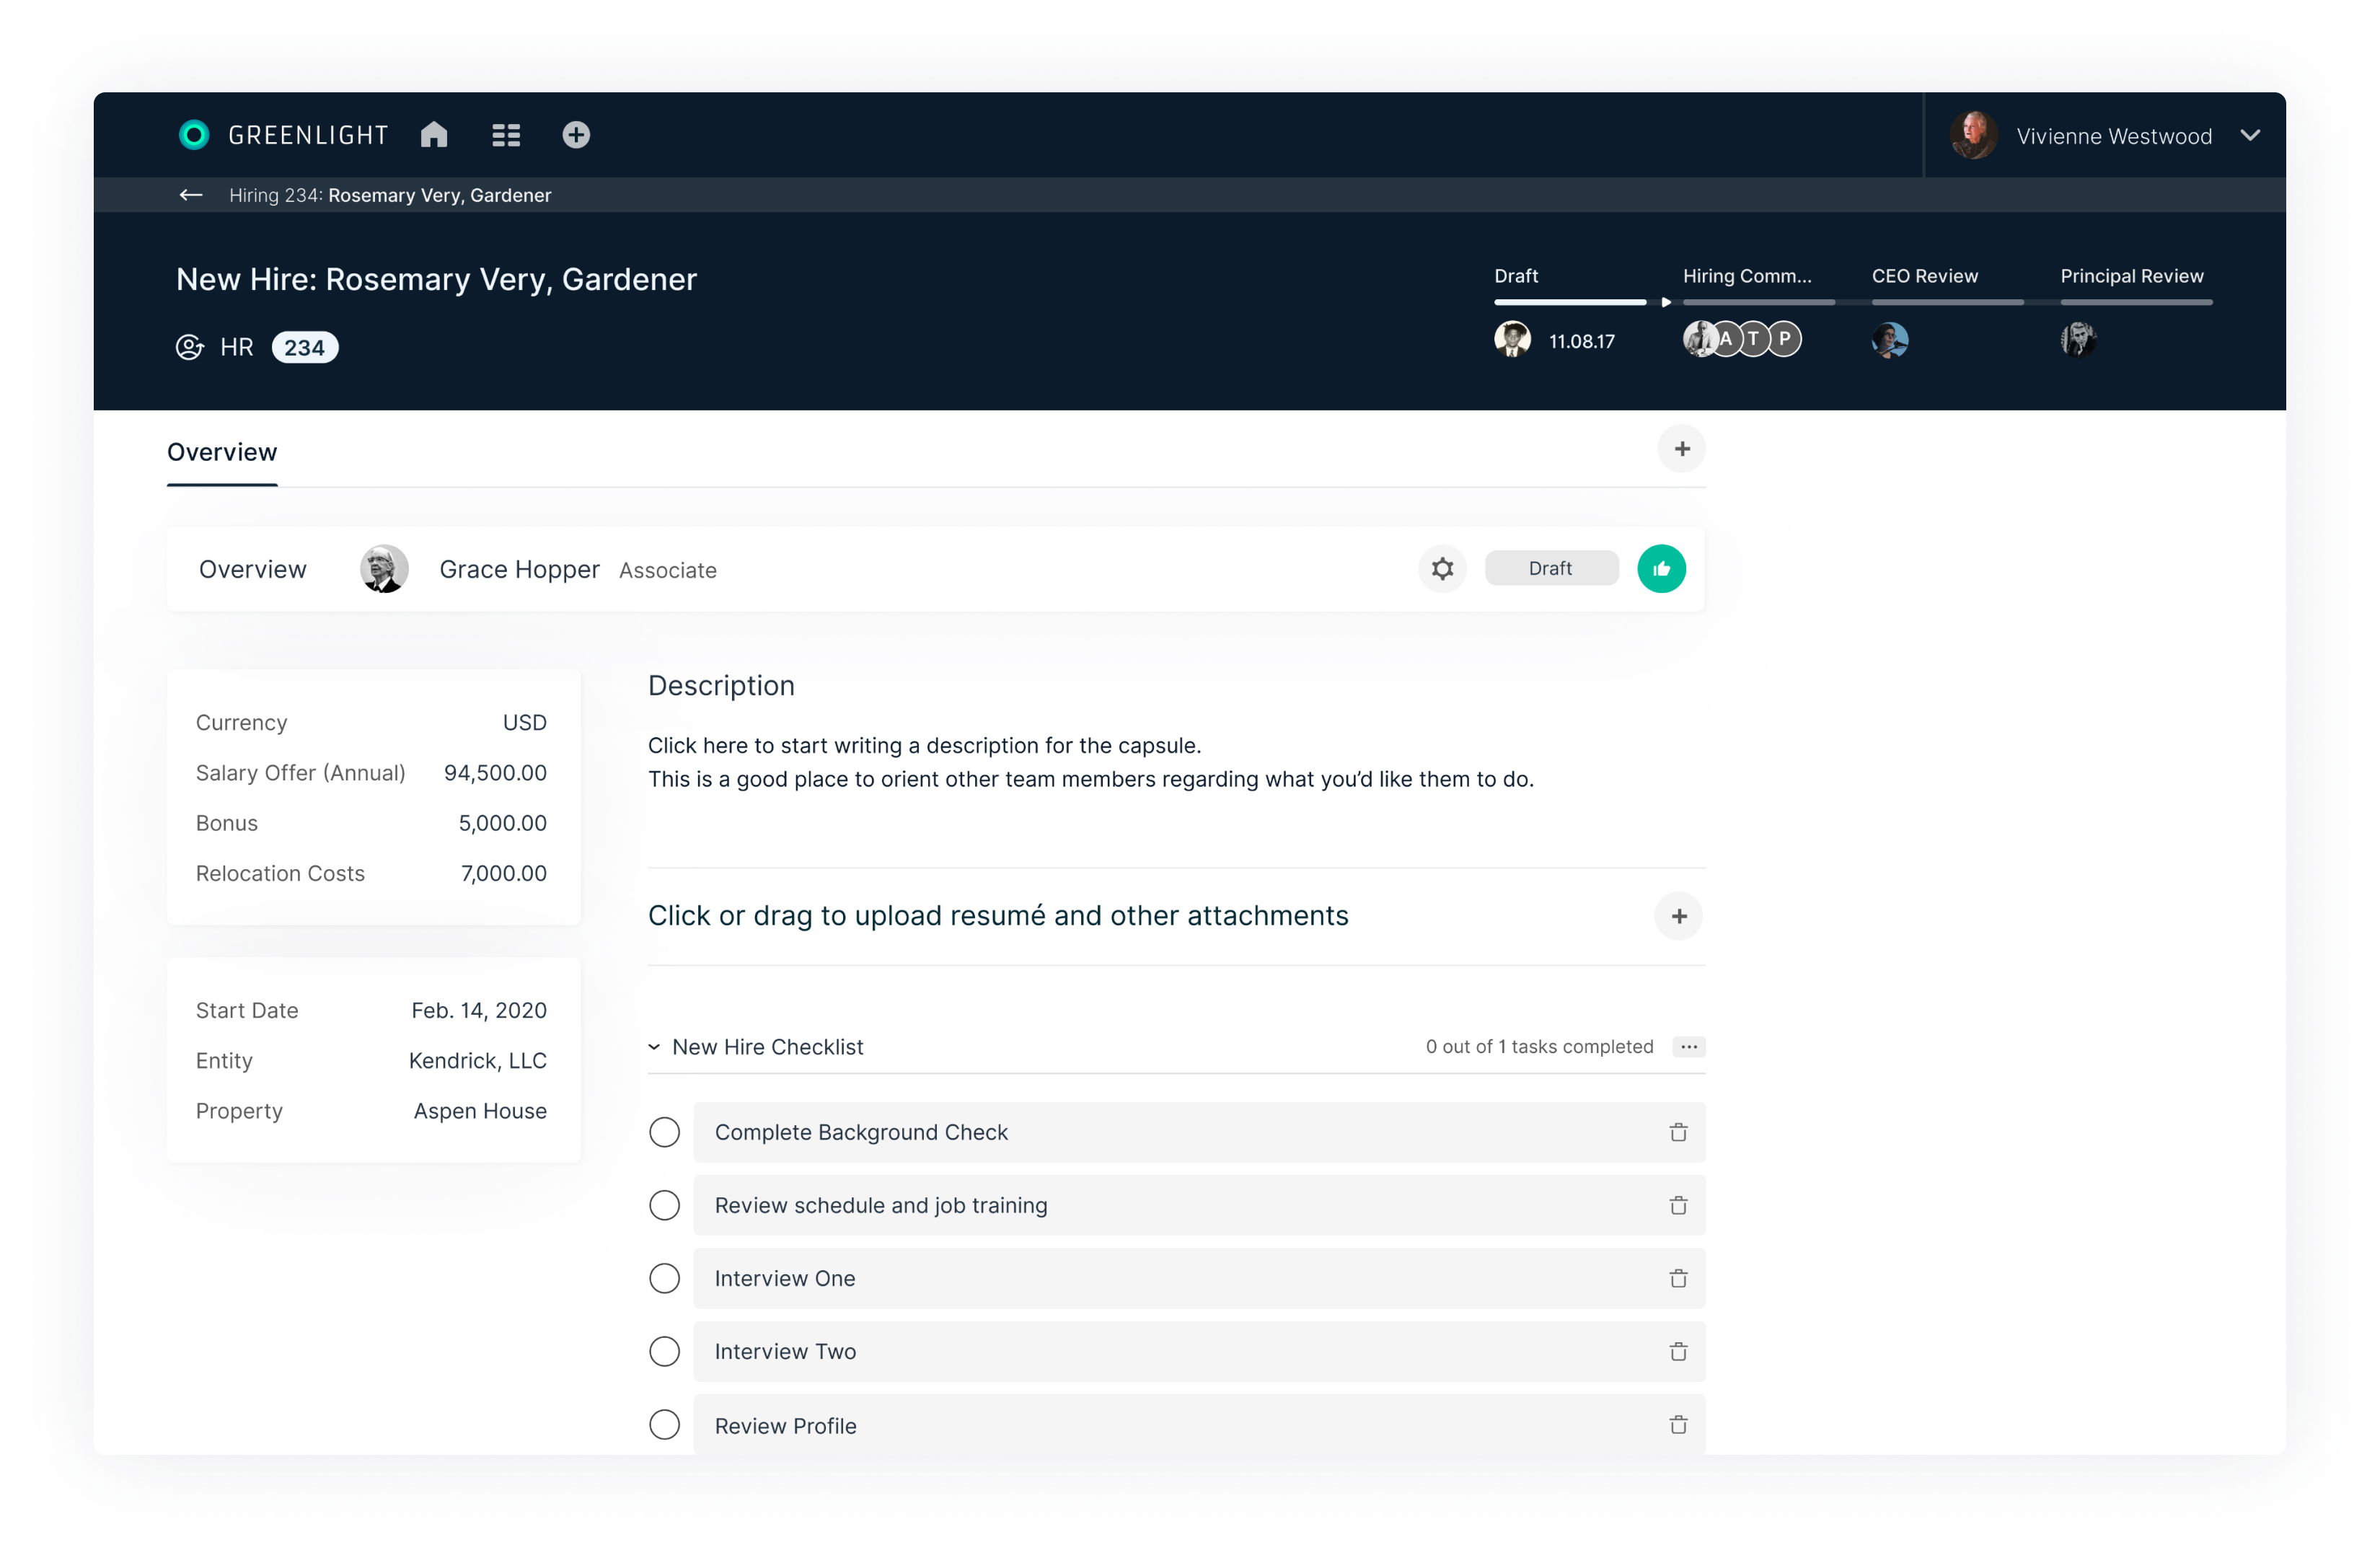This screenshot has height=1550, width=2380.
Task: Delete the Complete Background Check task
Action: point(1678,1132)
